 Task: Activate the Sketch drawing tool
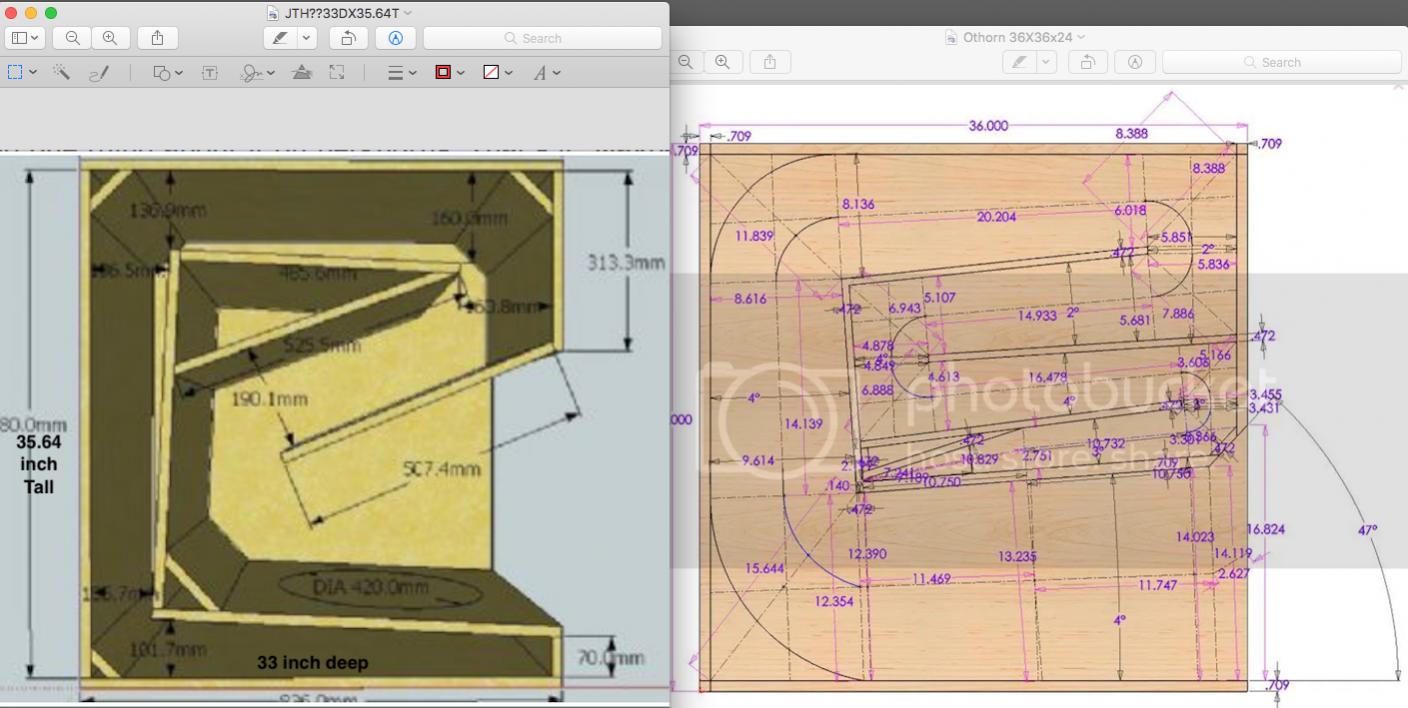tap(99, 72)
